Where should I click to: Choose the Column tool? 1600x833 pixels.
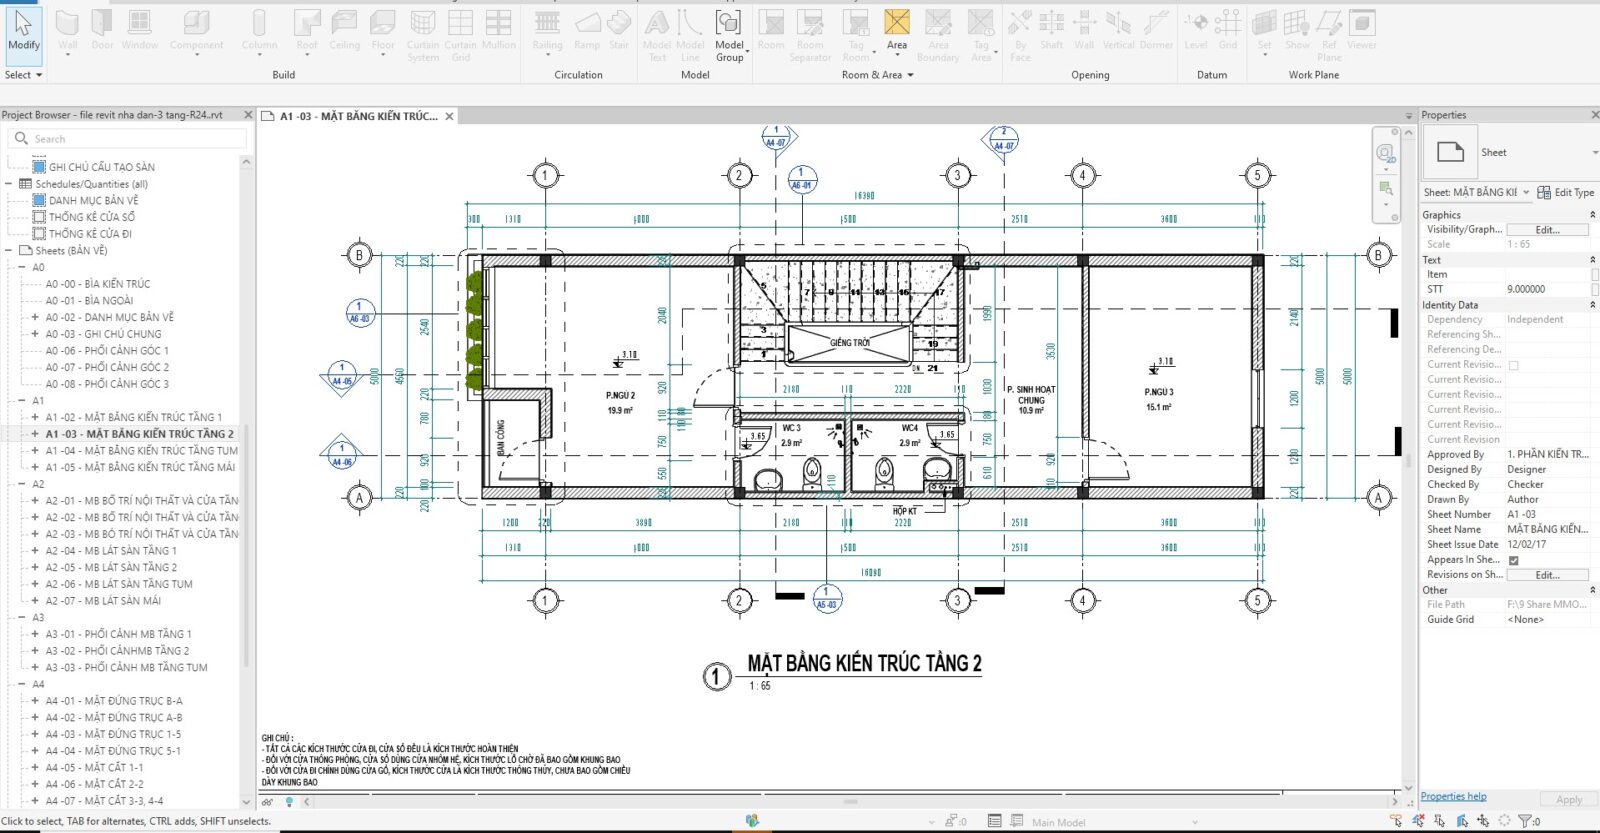point(259,31)
